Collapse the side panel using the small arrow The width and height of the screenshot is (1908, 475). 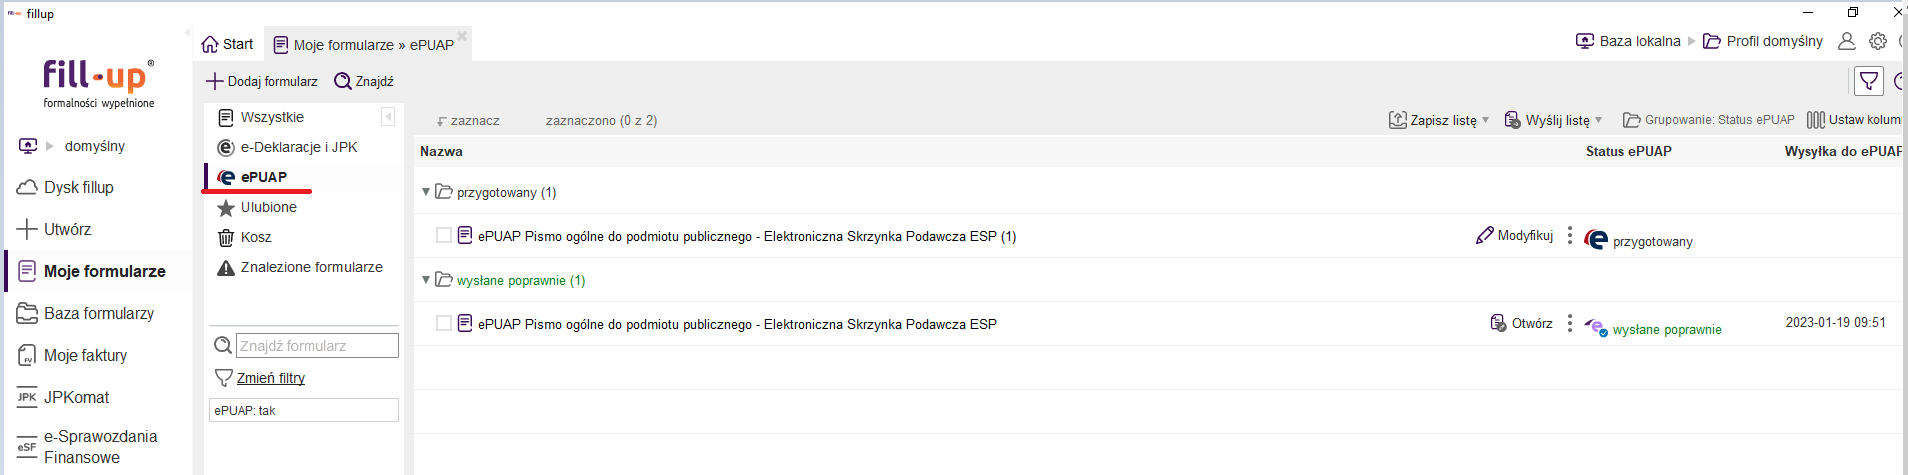[388, 117]
